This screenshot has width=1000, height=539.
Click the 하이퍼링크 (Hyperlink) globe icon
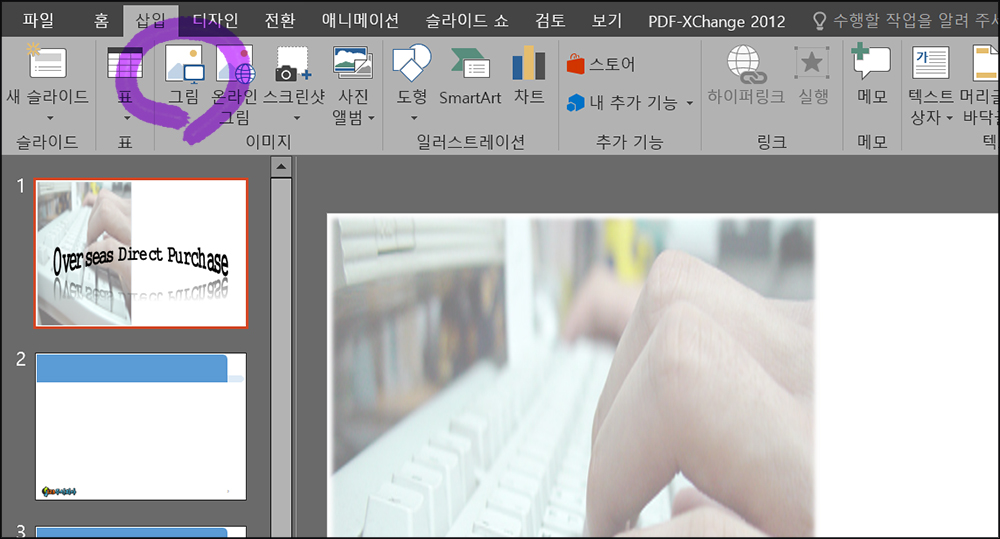pos(746,64)
